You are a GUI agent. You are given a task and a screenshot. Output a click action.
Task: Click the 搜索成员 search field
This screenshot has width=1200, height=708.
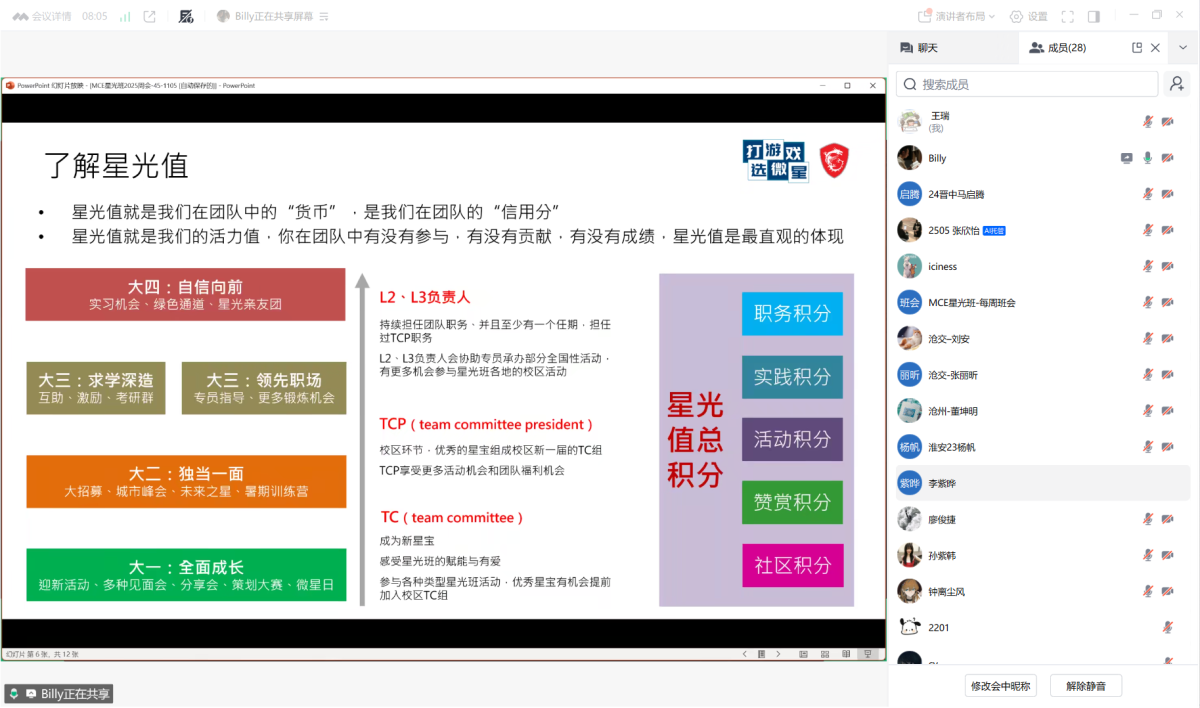1028,84
